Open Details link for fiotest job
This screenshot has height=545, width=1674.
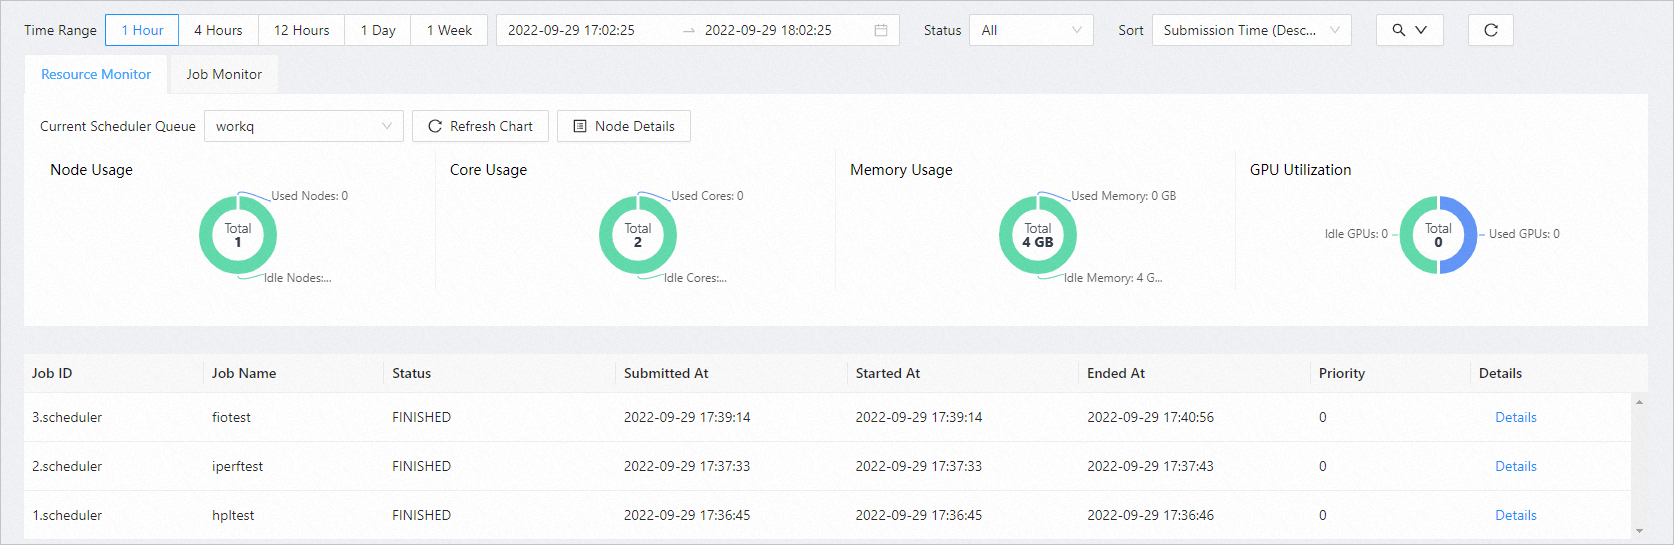pos(1516,417)
